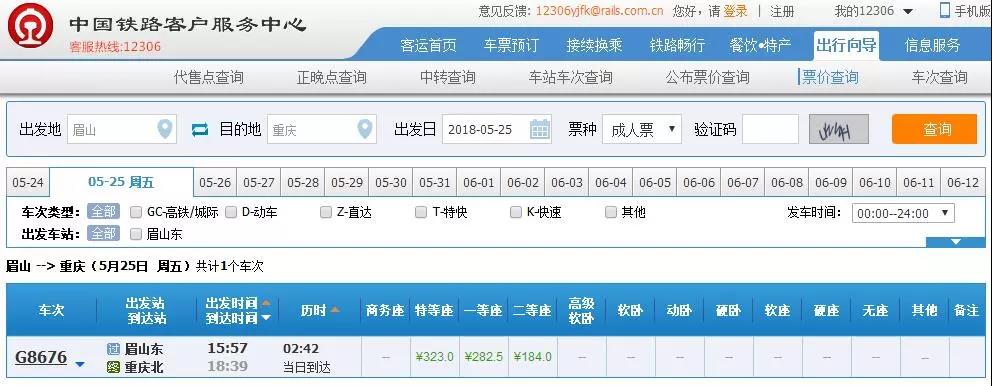
Task: Click the departure station location pin icon
Action: (x=164, y=130)
